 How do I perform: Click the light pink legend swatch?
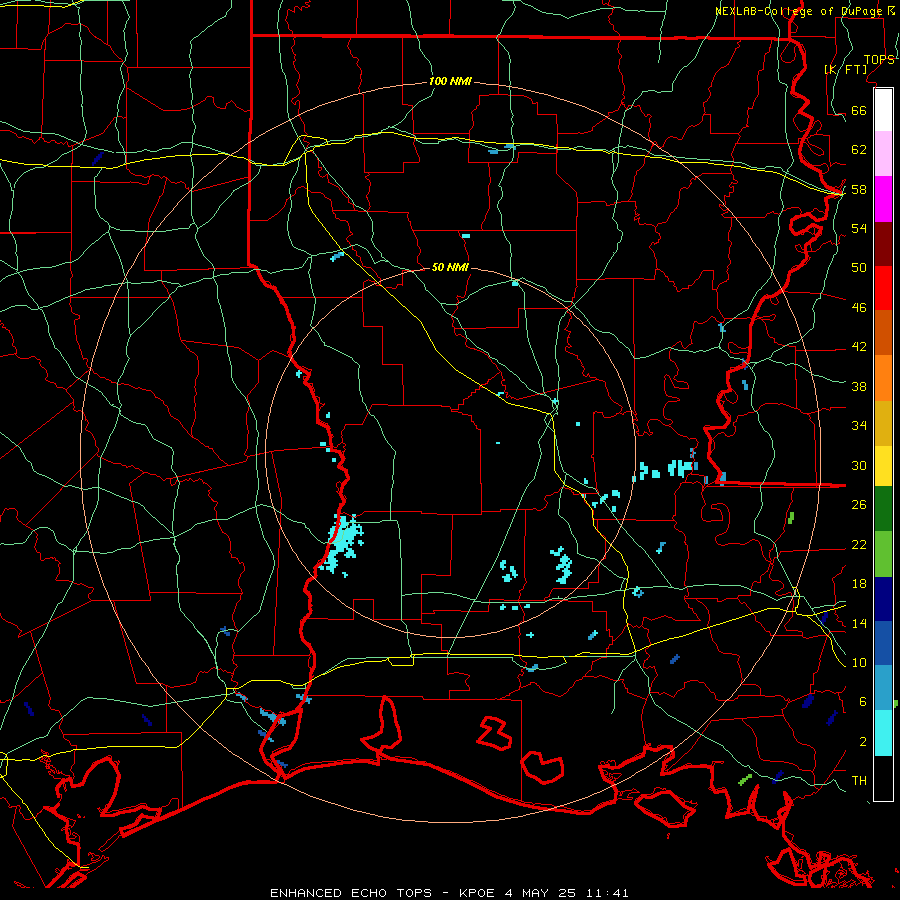[x=883, y=153]
